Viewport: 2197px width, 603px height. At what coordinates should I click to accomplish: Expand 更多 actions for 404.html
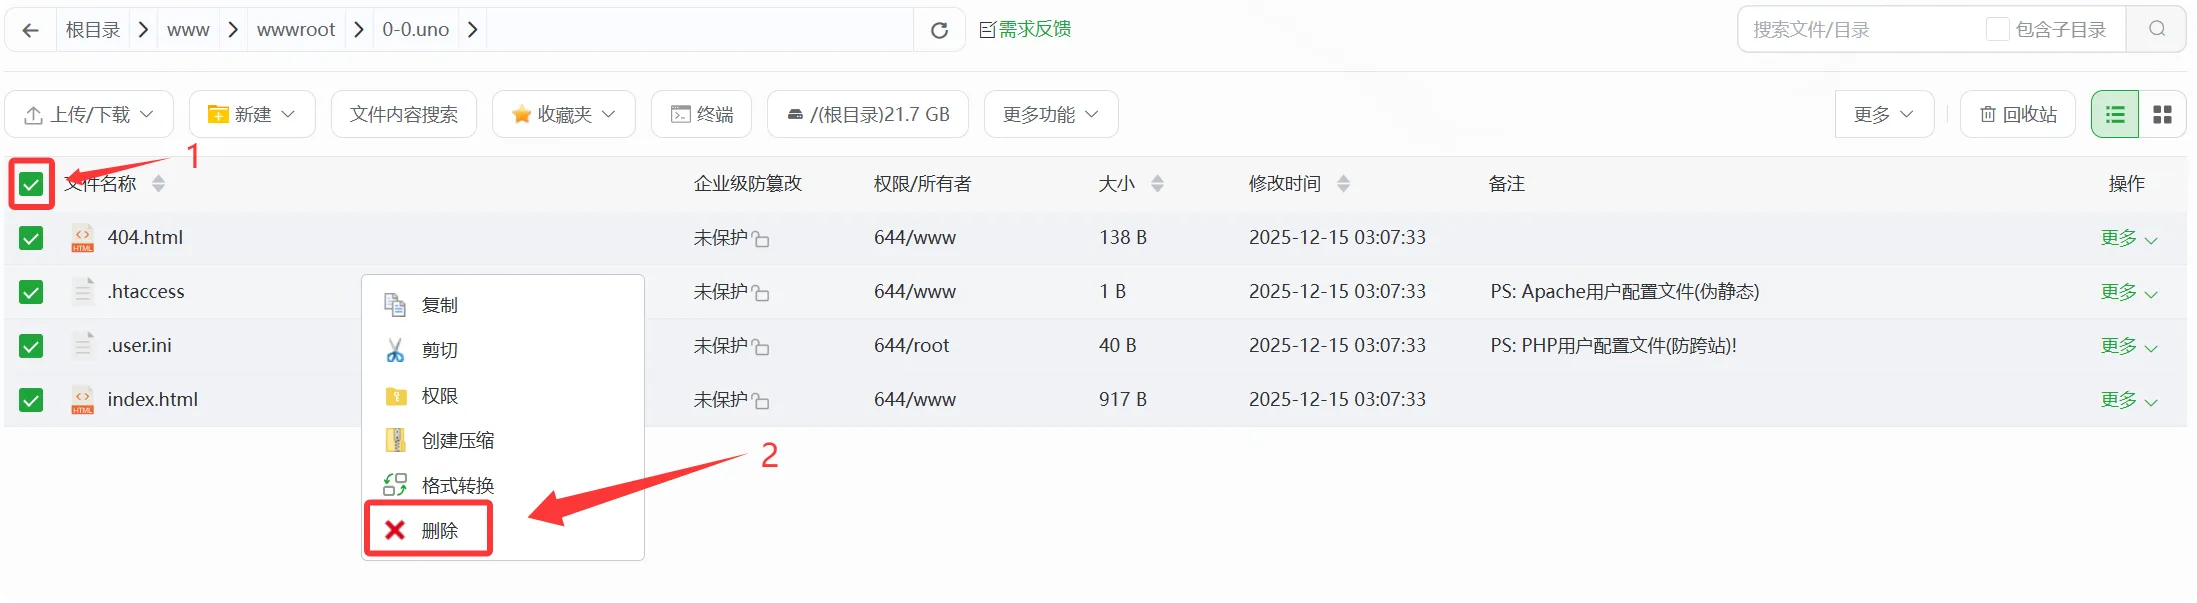coord(2129,238)
